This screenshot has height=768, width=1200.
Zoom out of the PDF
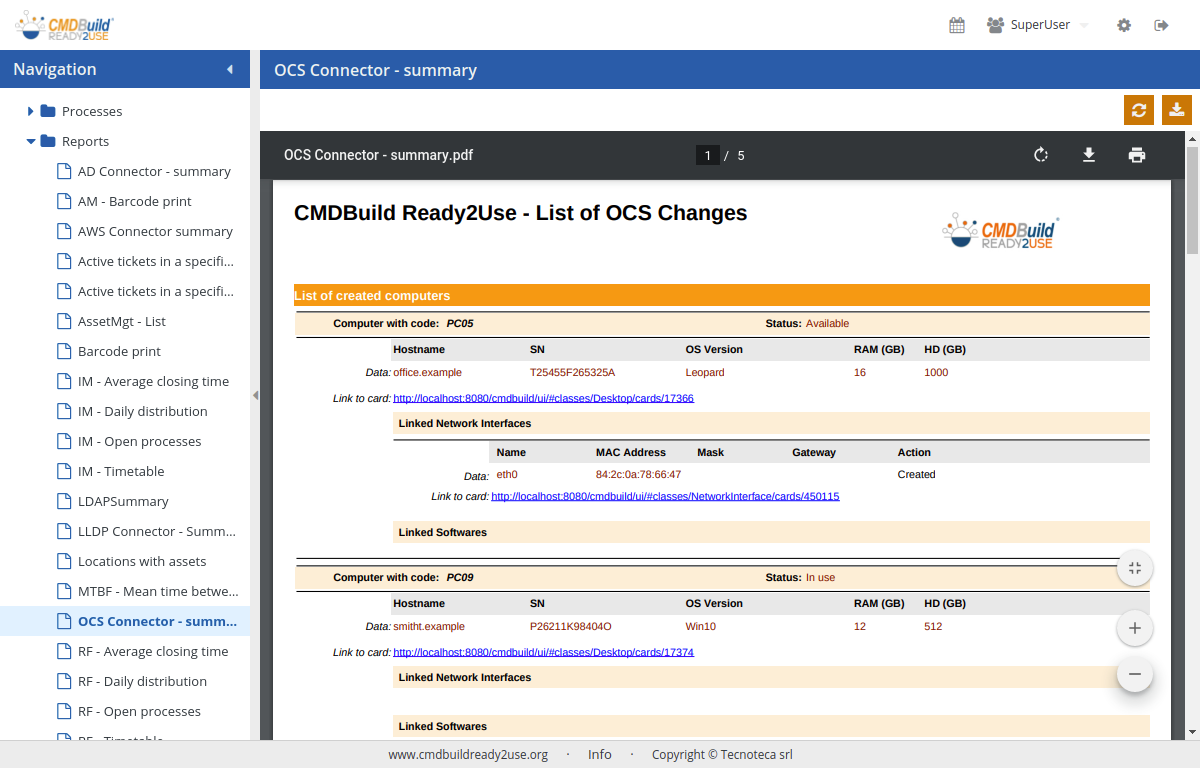click(x=1134, y=674)
